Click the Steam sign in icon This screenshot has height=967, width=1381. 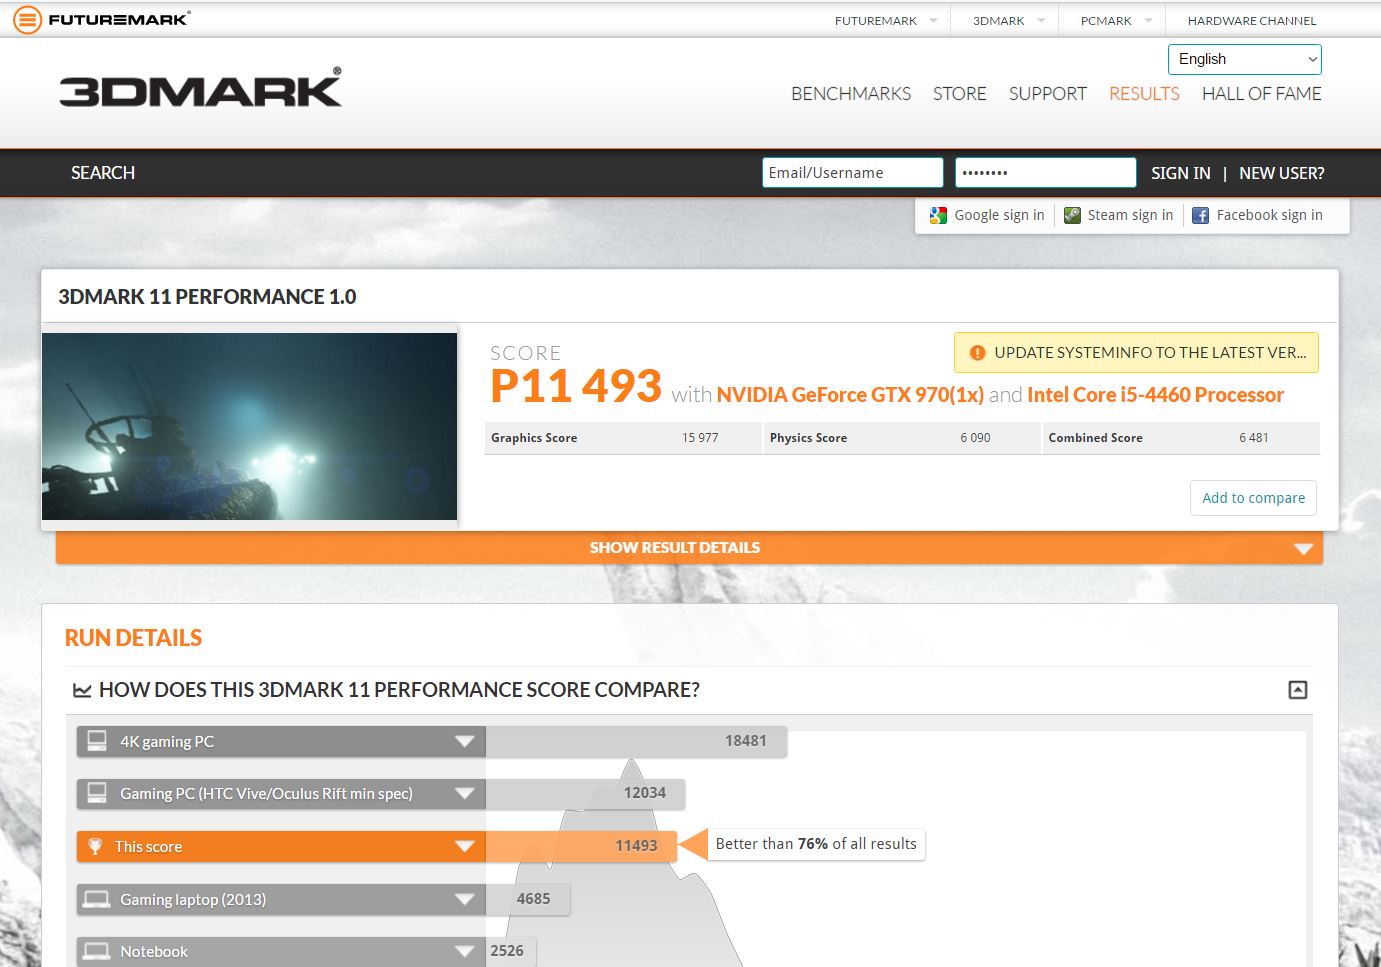(1072, 215)
